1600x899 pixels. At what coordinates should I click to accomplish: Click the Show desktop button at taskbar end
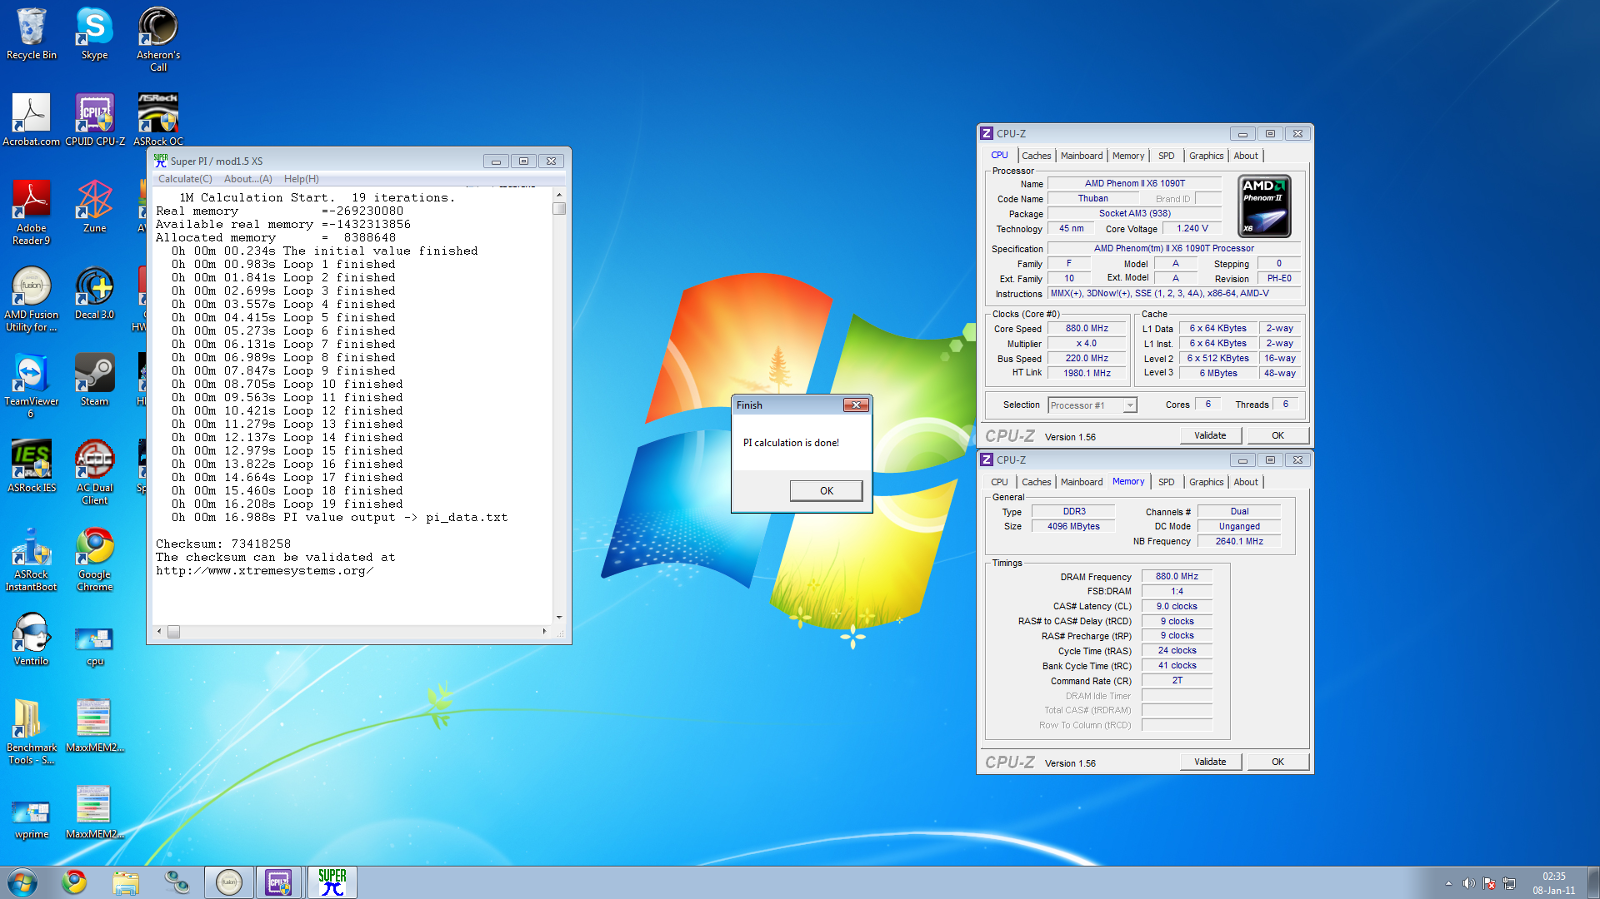click(1592, 883)
